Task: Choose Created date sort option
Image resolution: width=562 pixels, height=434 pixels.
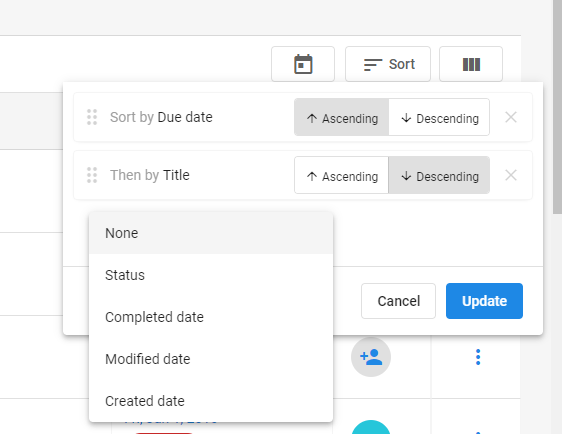Action: pos(211,401)
